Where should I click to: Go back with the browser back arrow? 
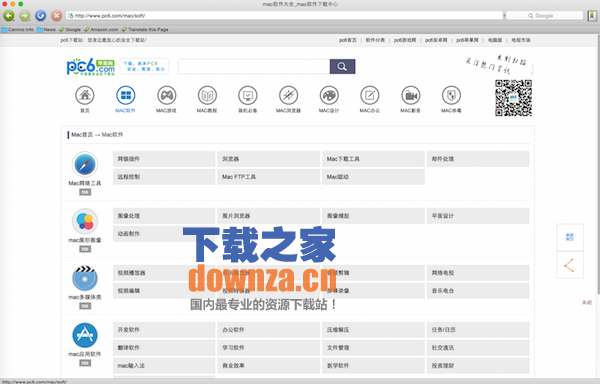(9, 16)
